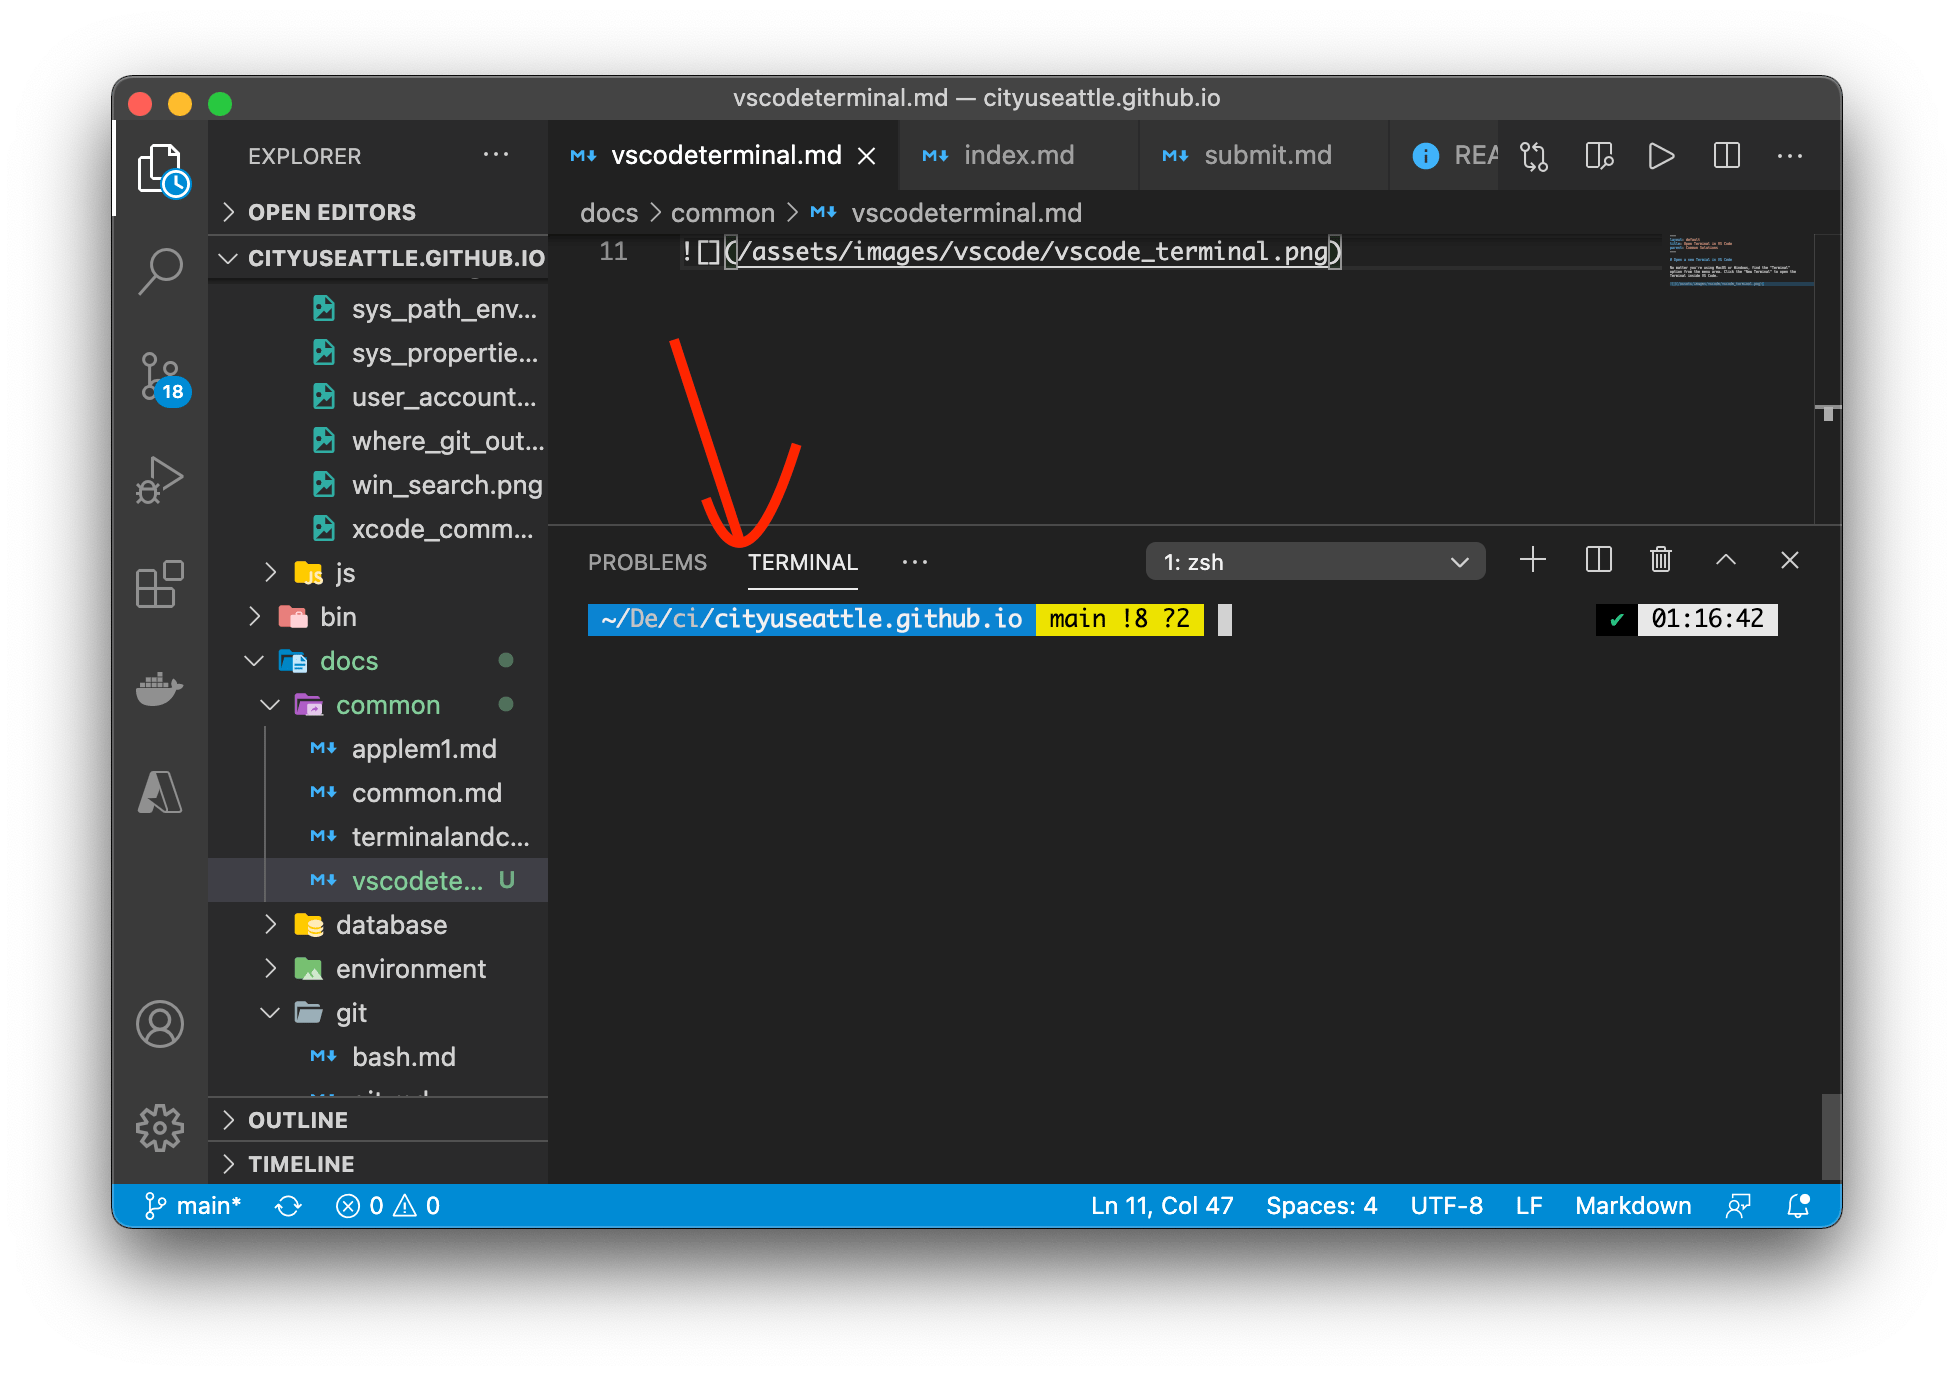Switch to the index.md editor tab
This screenshot has width=1954, height=1376.
click(x=1018, y=156)
